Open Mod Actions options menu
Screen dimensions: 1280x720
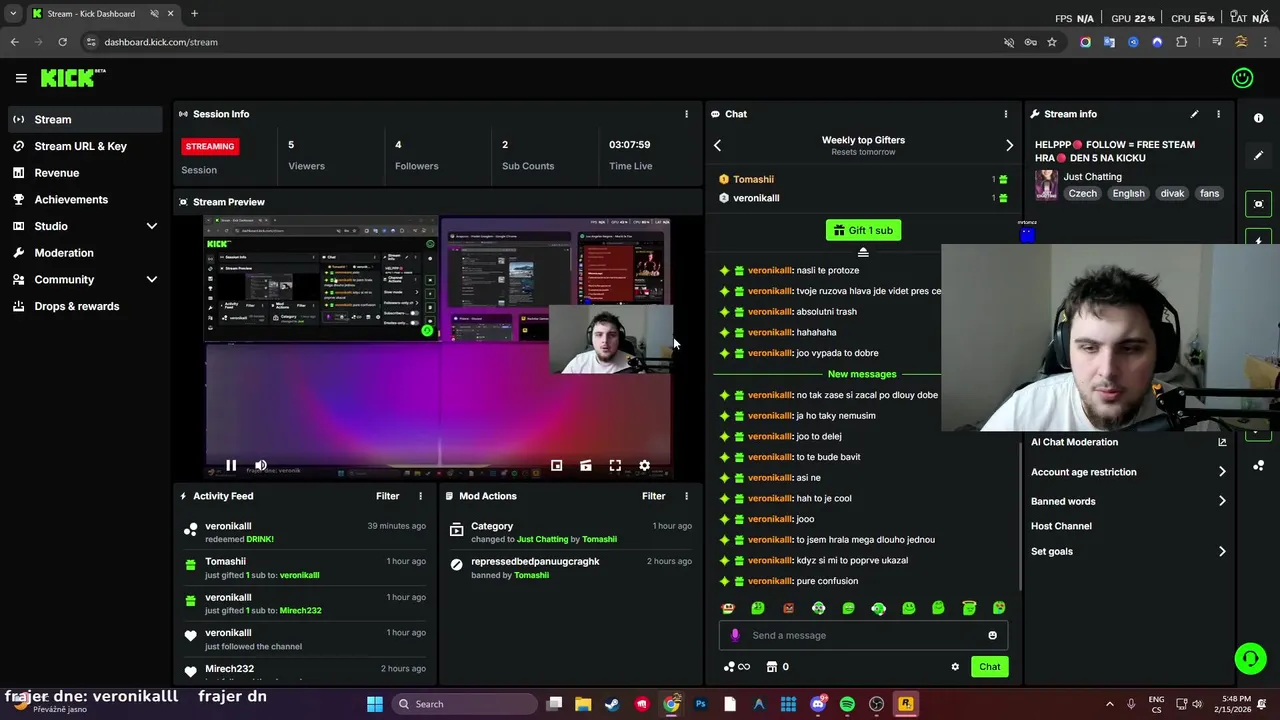click(686, 496)
